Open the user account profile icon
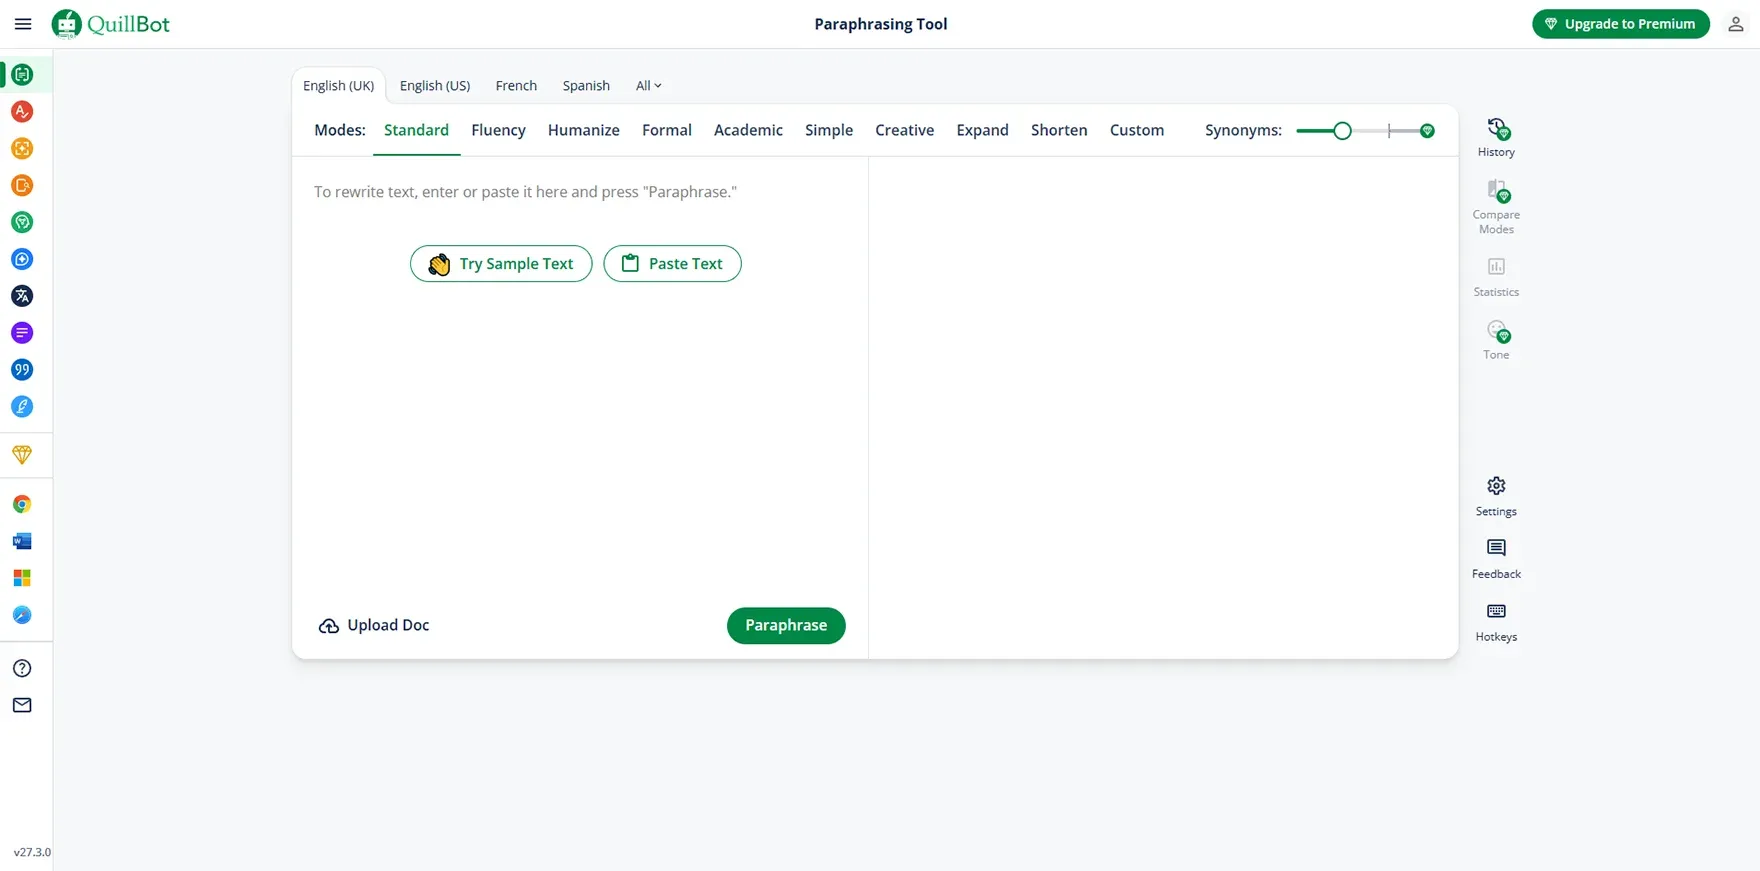 pyautogui.click(x=1736, y=24)
